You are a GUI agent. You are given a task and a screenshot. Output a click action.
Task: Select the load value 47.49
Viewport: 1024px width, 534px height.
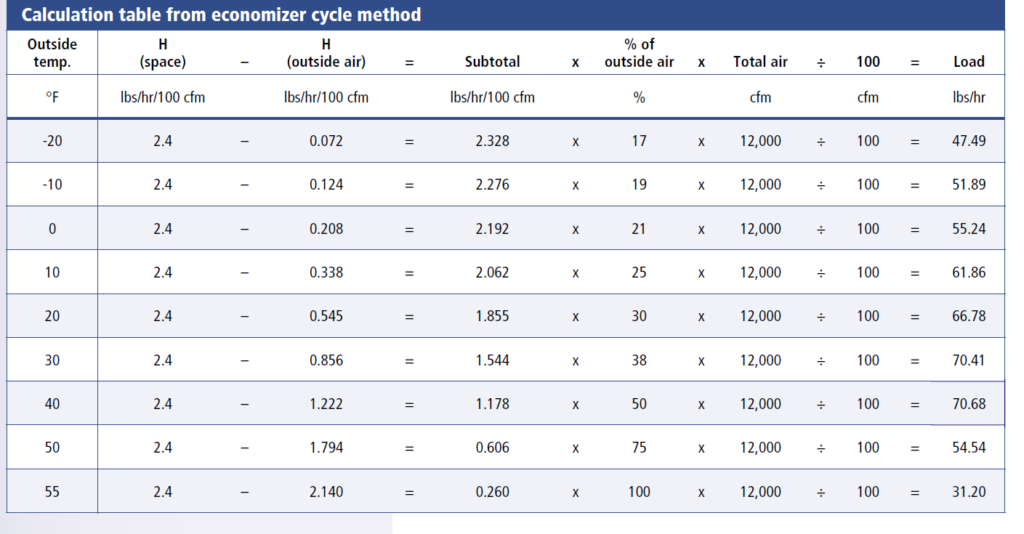tap(968, 141)
